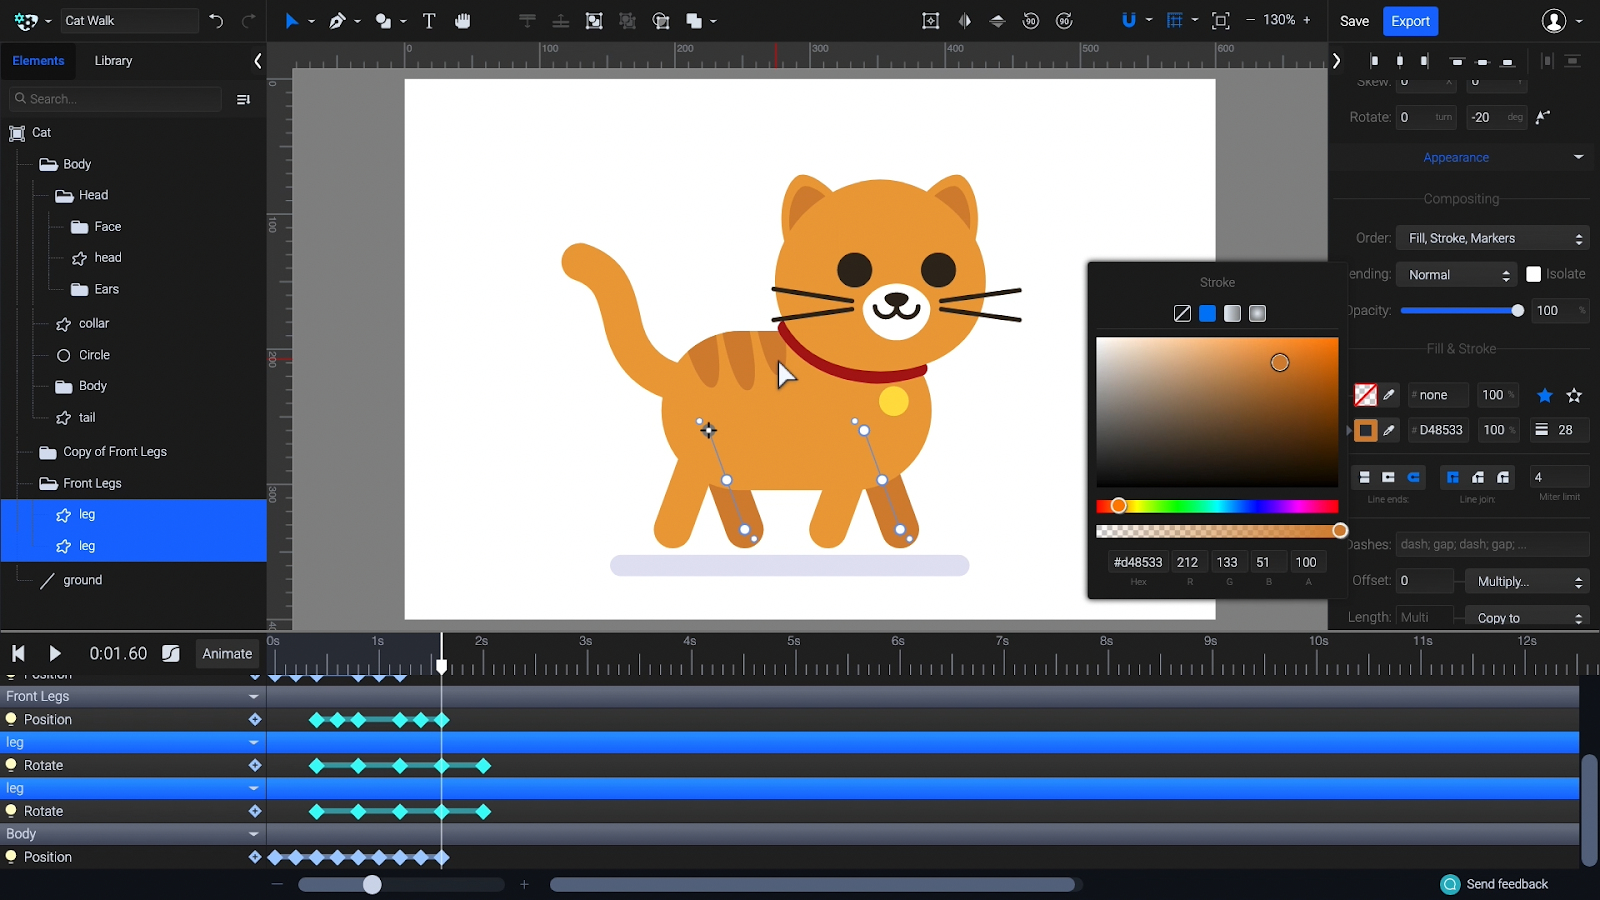Select the tail element

(x=87, y=418)
